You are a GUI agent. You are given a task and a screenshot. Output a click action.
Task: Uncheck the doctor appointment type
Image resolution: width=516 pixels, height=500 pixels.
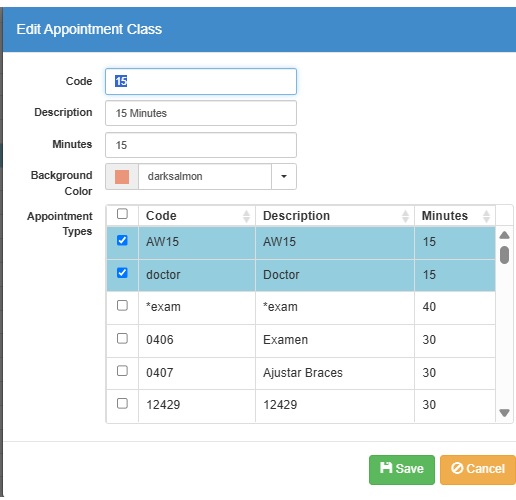(x=122, y=273)
